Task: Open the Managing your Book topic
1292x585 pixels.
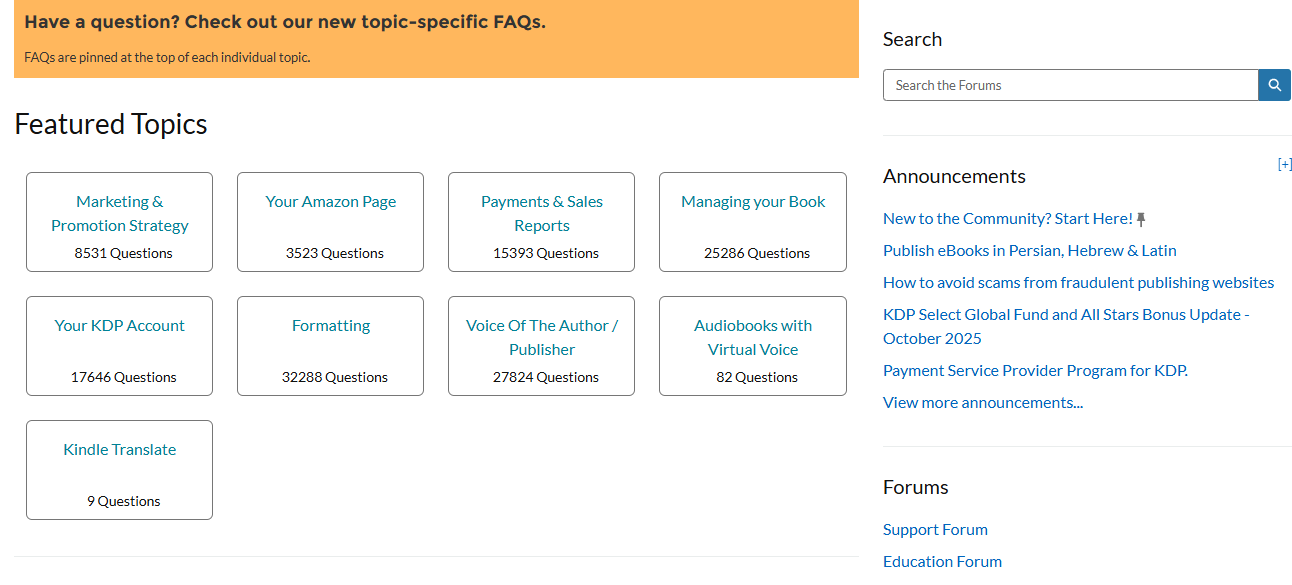Action: tap(752, 201)
